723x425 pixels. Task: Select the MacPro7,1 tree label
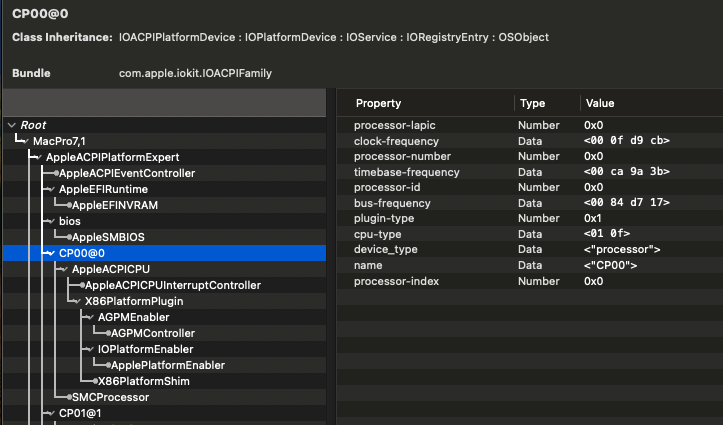[x=59, y=141]
